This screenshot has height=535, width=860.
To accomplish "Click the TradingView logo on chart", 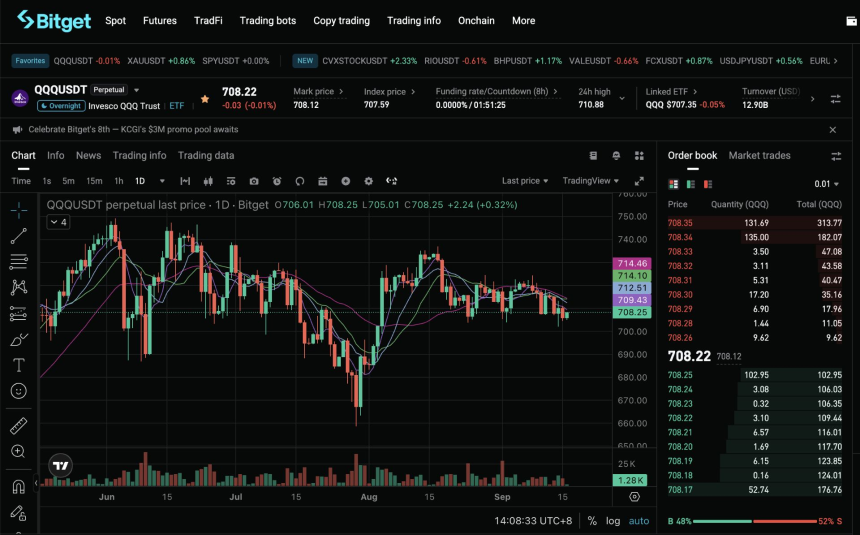I will (60, 466).
